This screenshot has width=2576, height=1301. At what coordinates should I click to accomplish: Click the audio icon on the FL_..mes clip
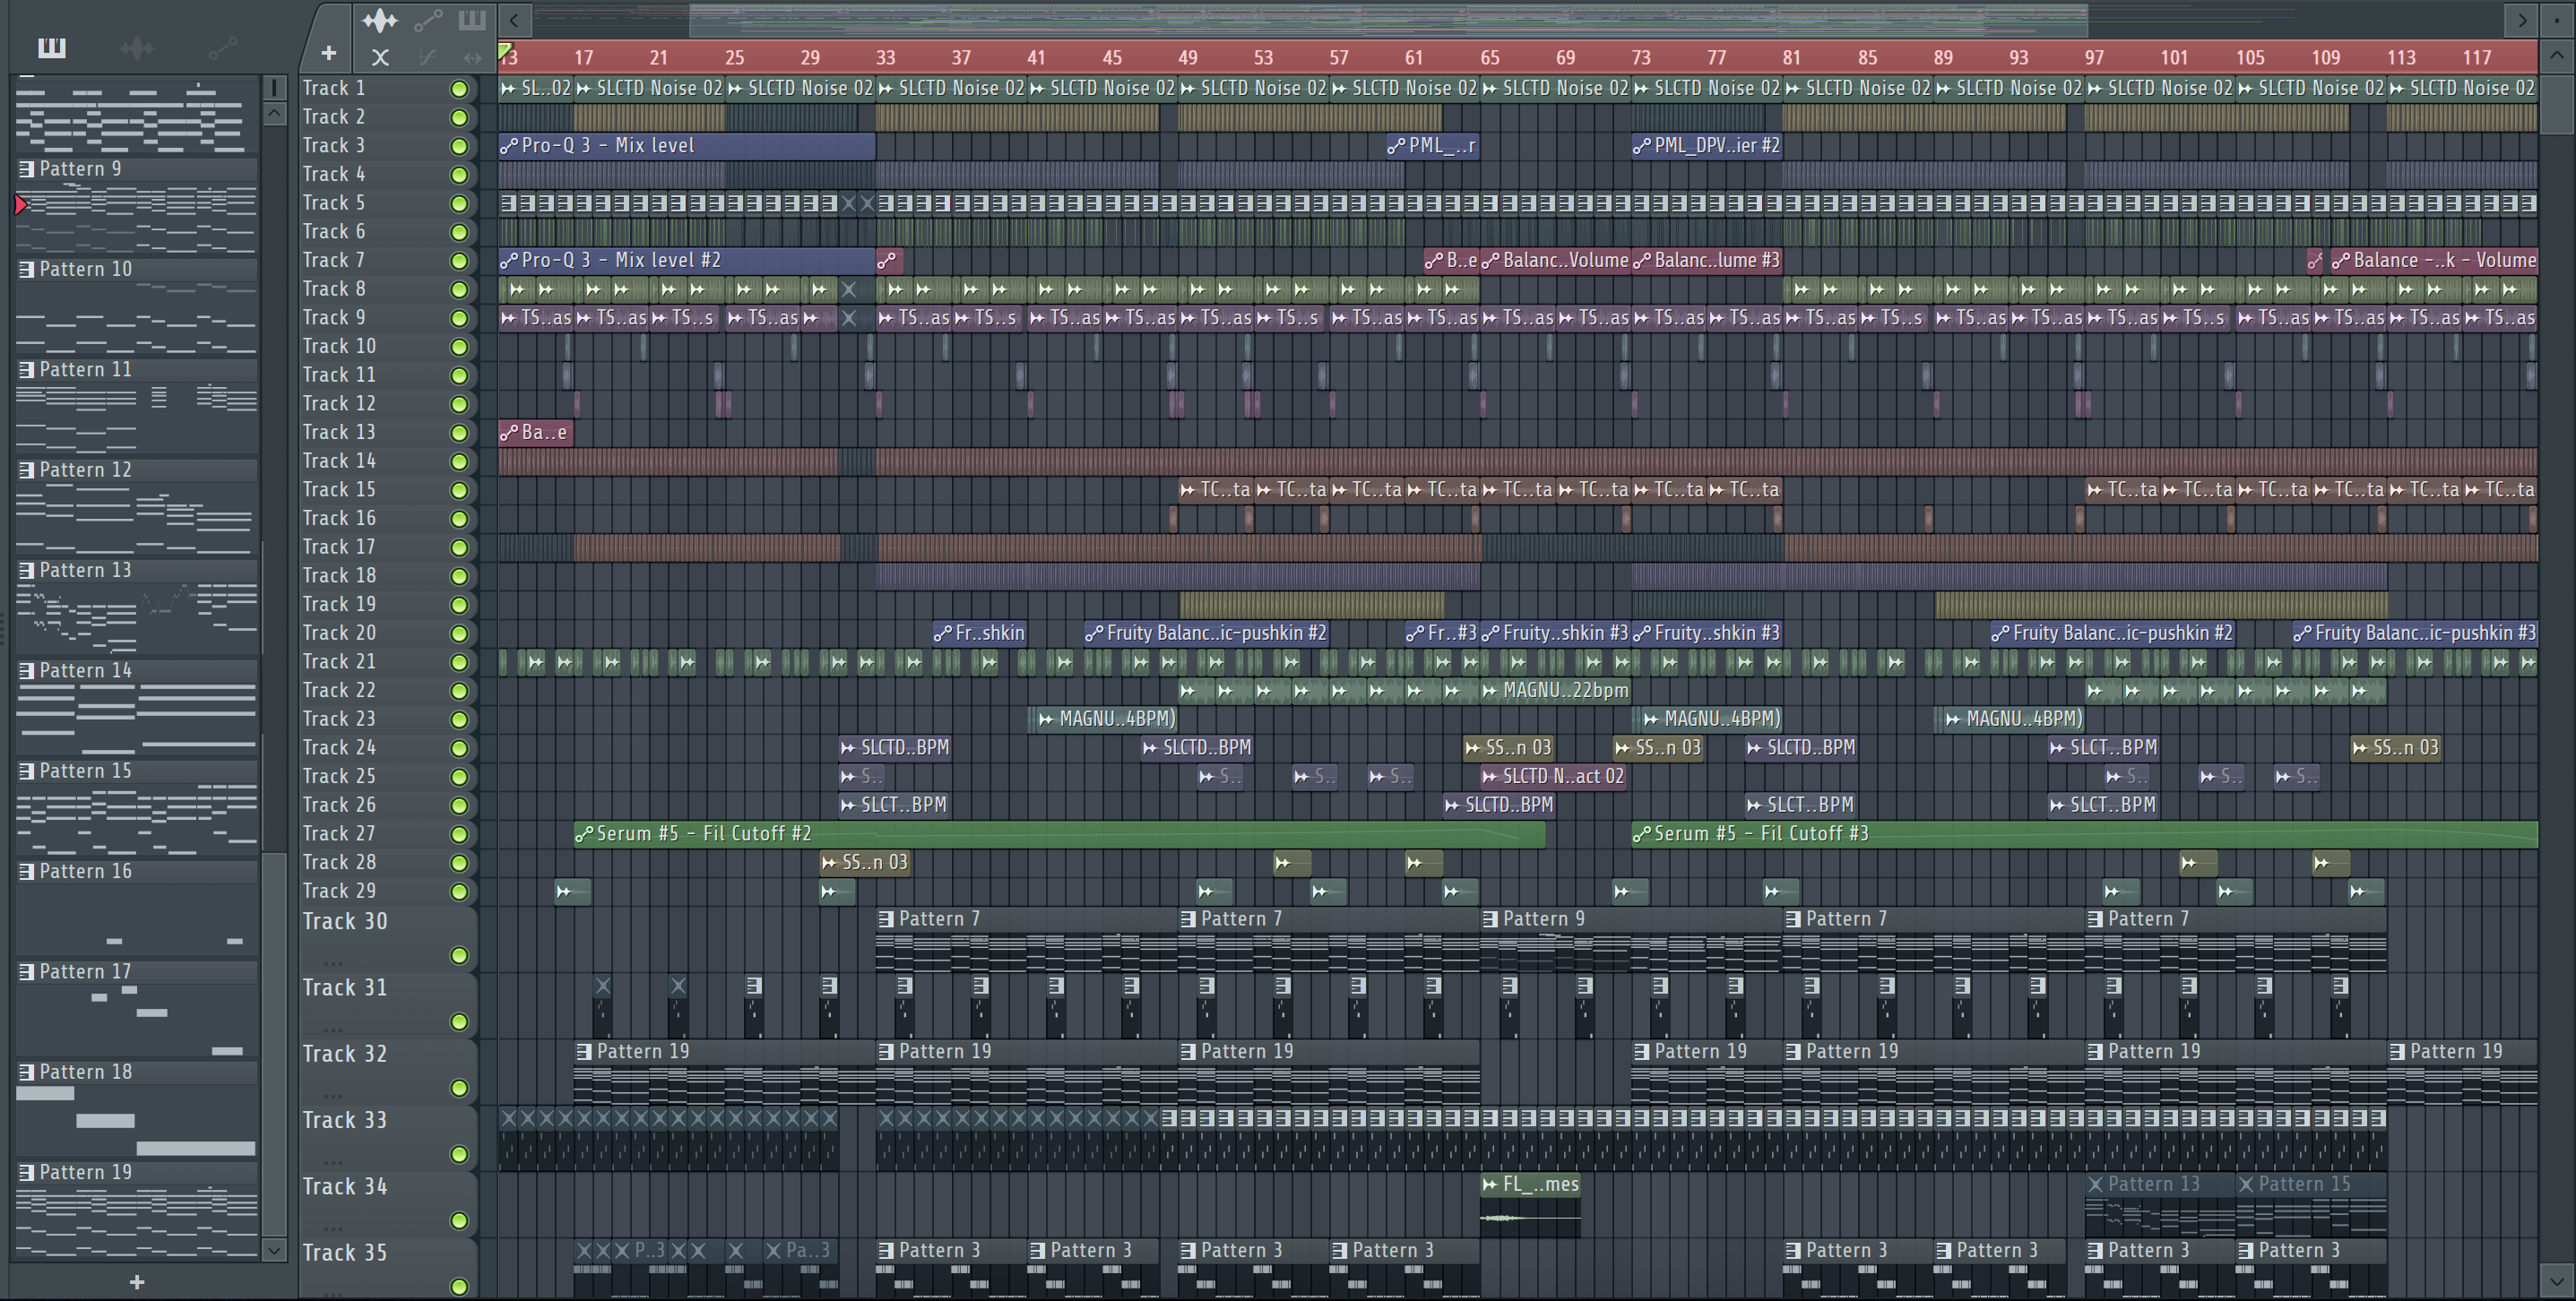point(1491,1185)
